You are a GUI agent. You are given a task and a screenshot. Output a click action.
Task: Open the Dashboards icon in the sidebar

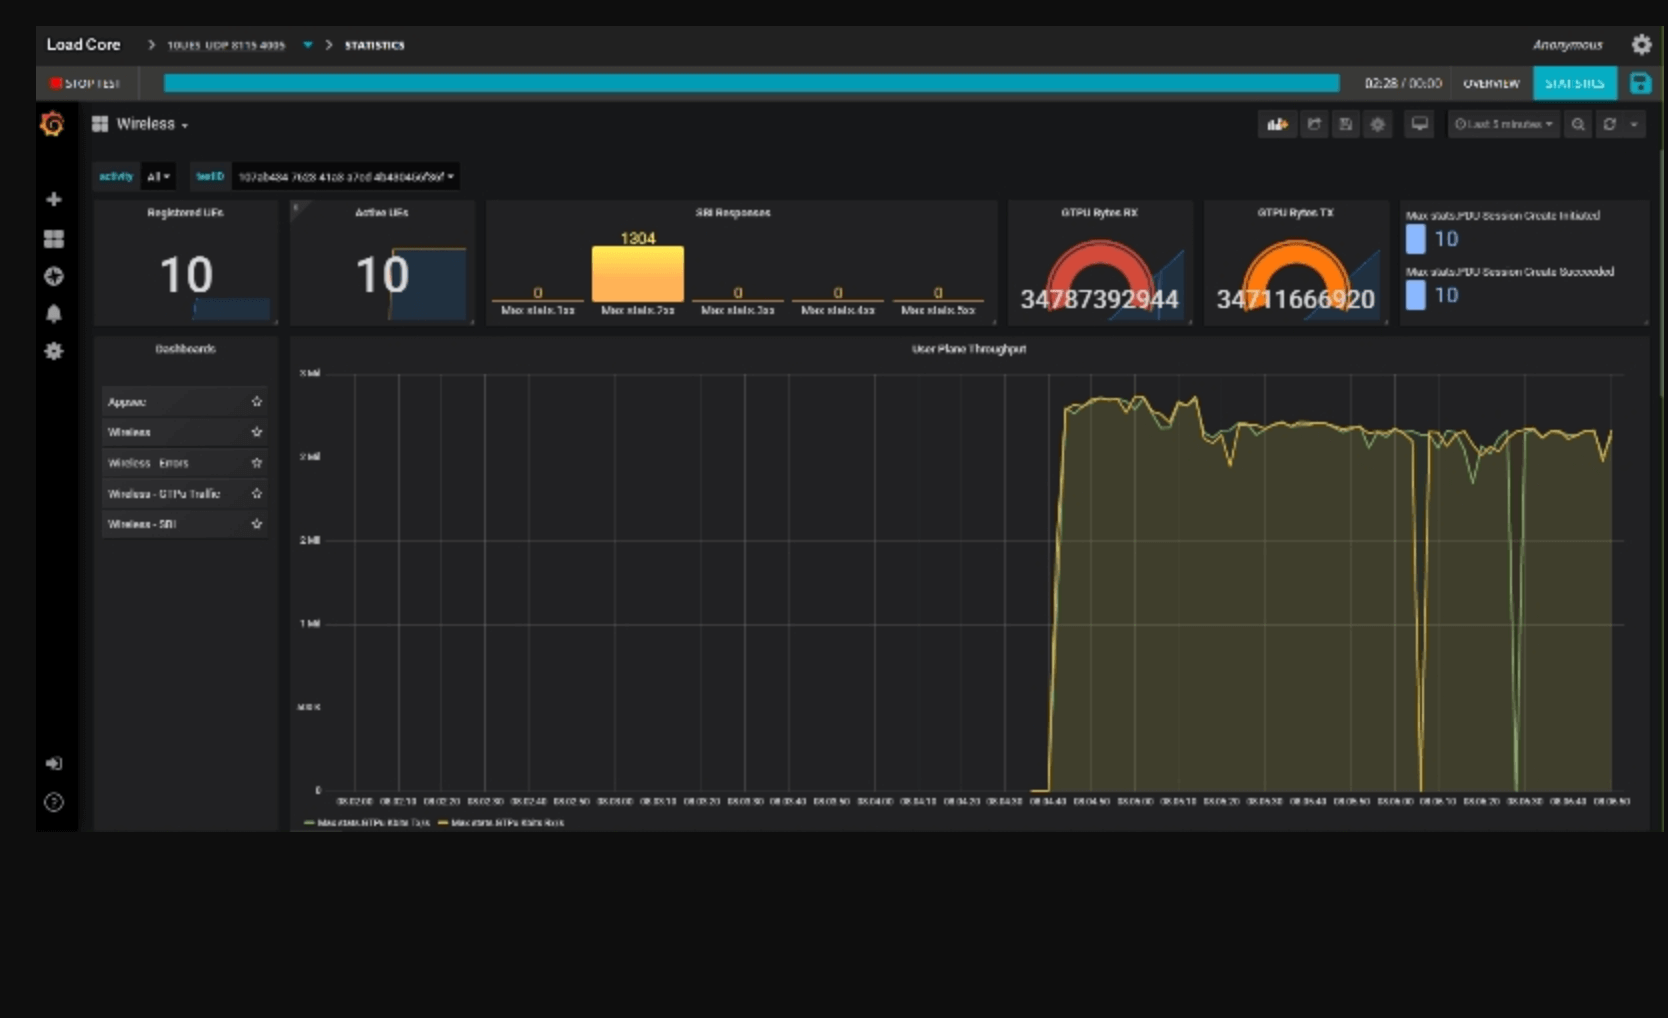[54, 239]
